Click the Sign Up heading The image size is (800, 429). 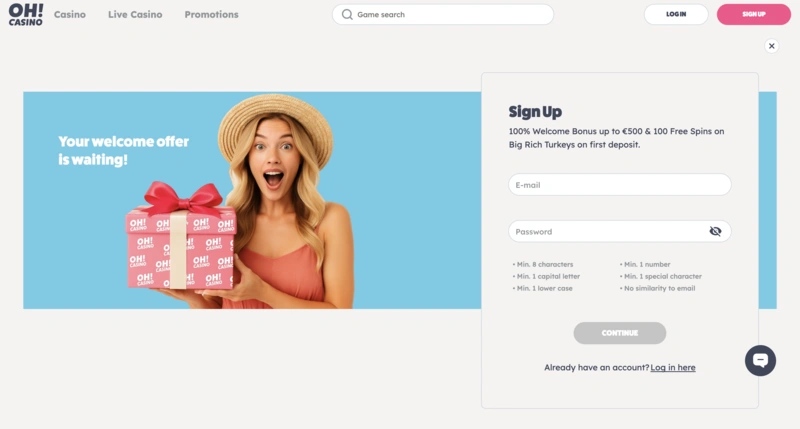[x=535, y=112]
